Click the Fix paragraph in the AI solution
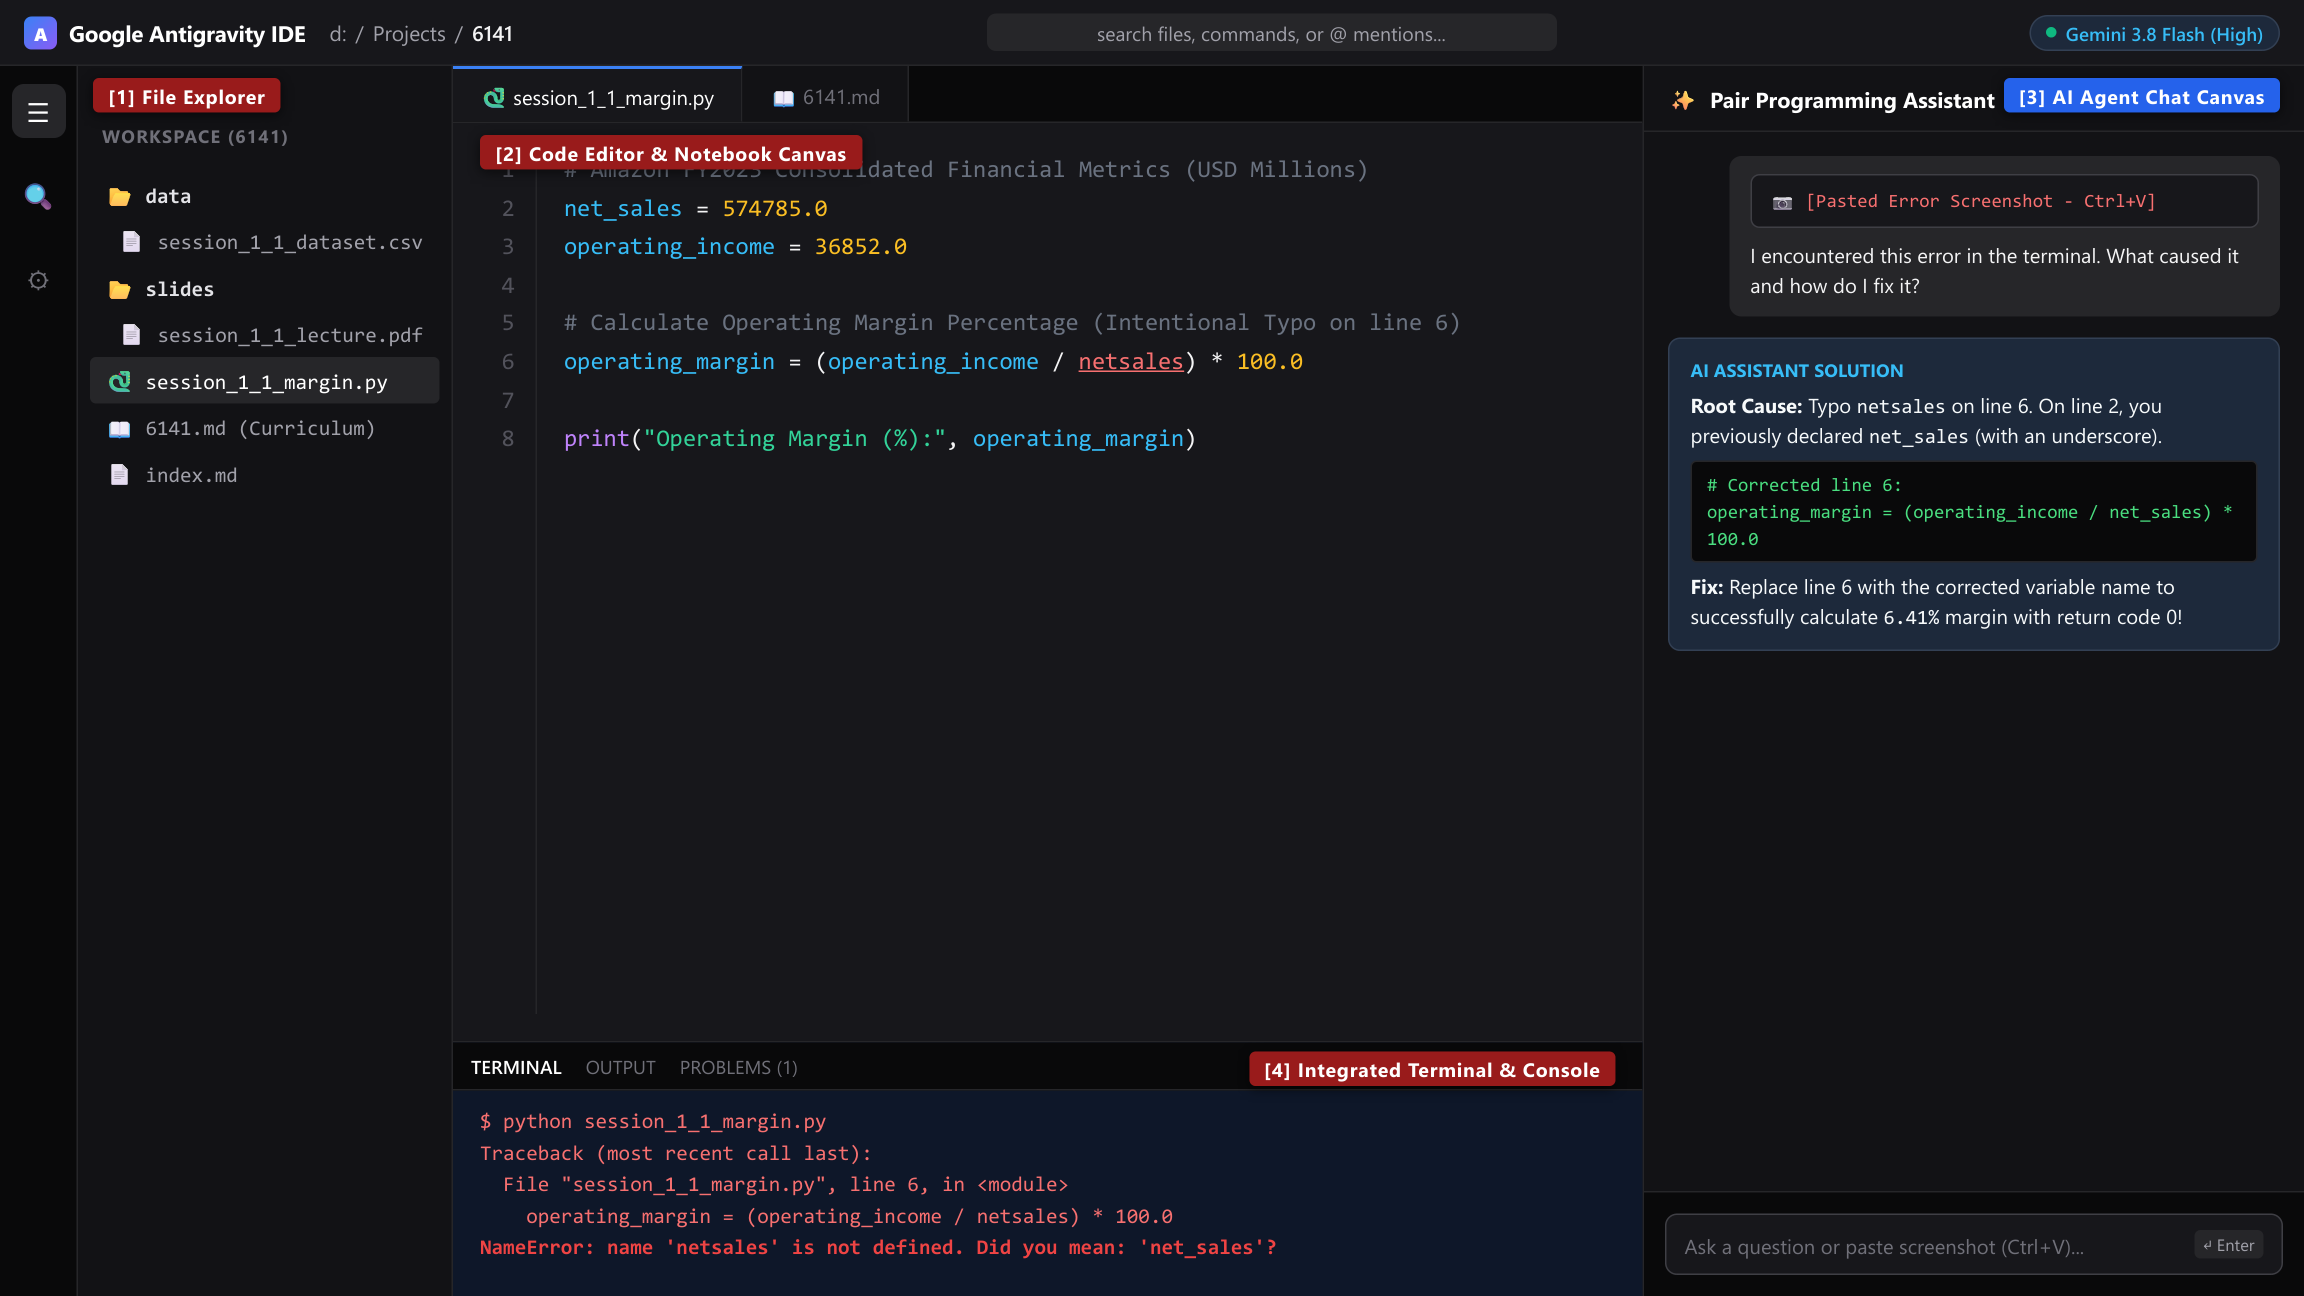 tap(1936, 602)
